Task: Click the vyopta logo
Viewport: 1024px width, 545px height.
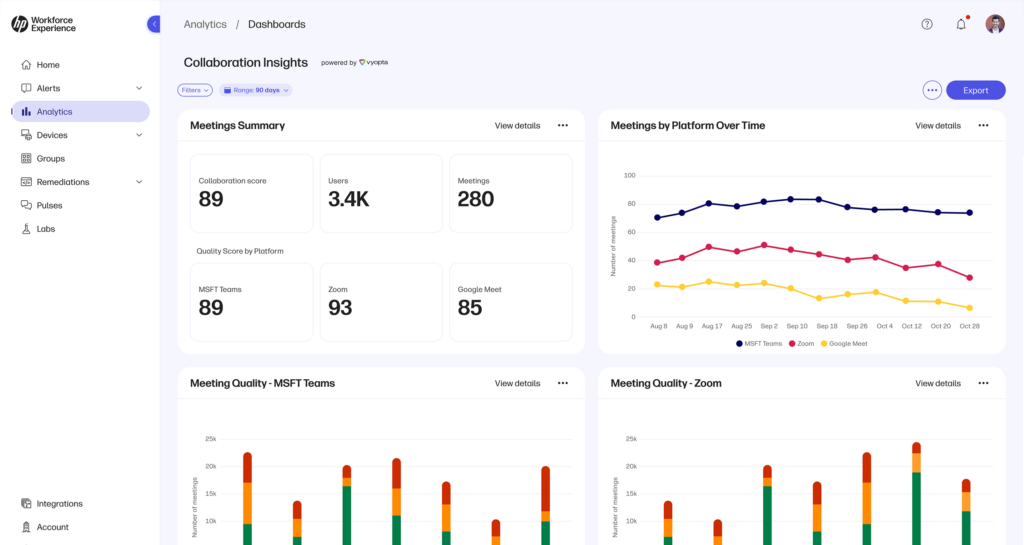Action: 374,63
